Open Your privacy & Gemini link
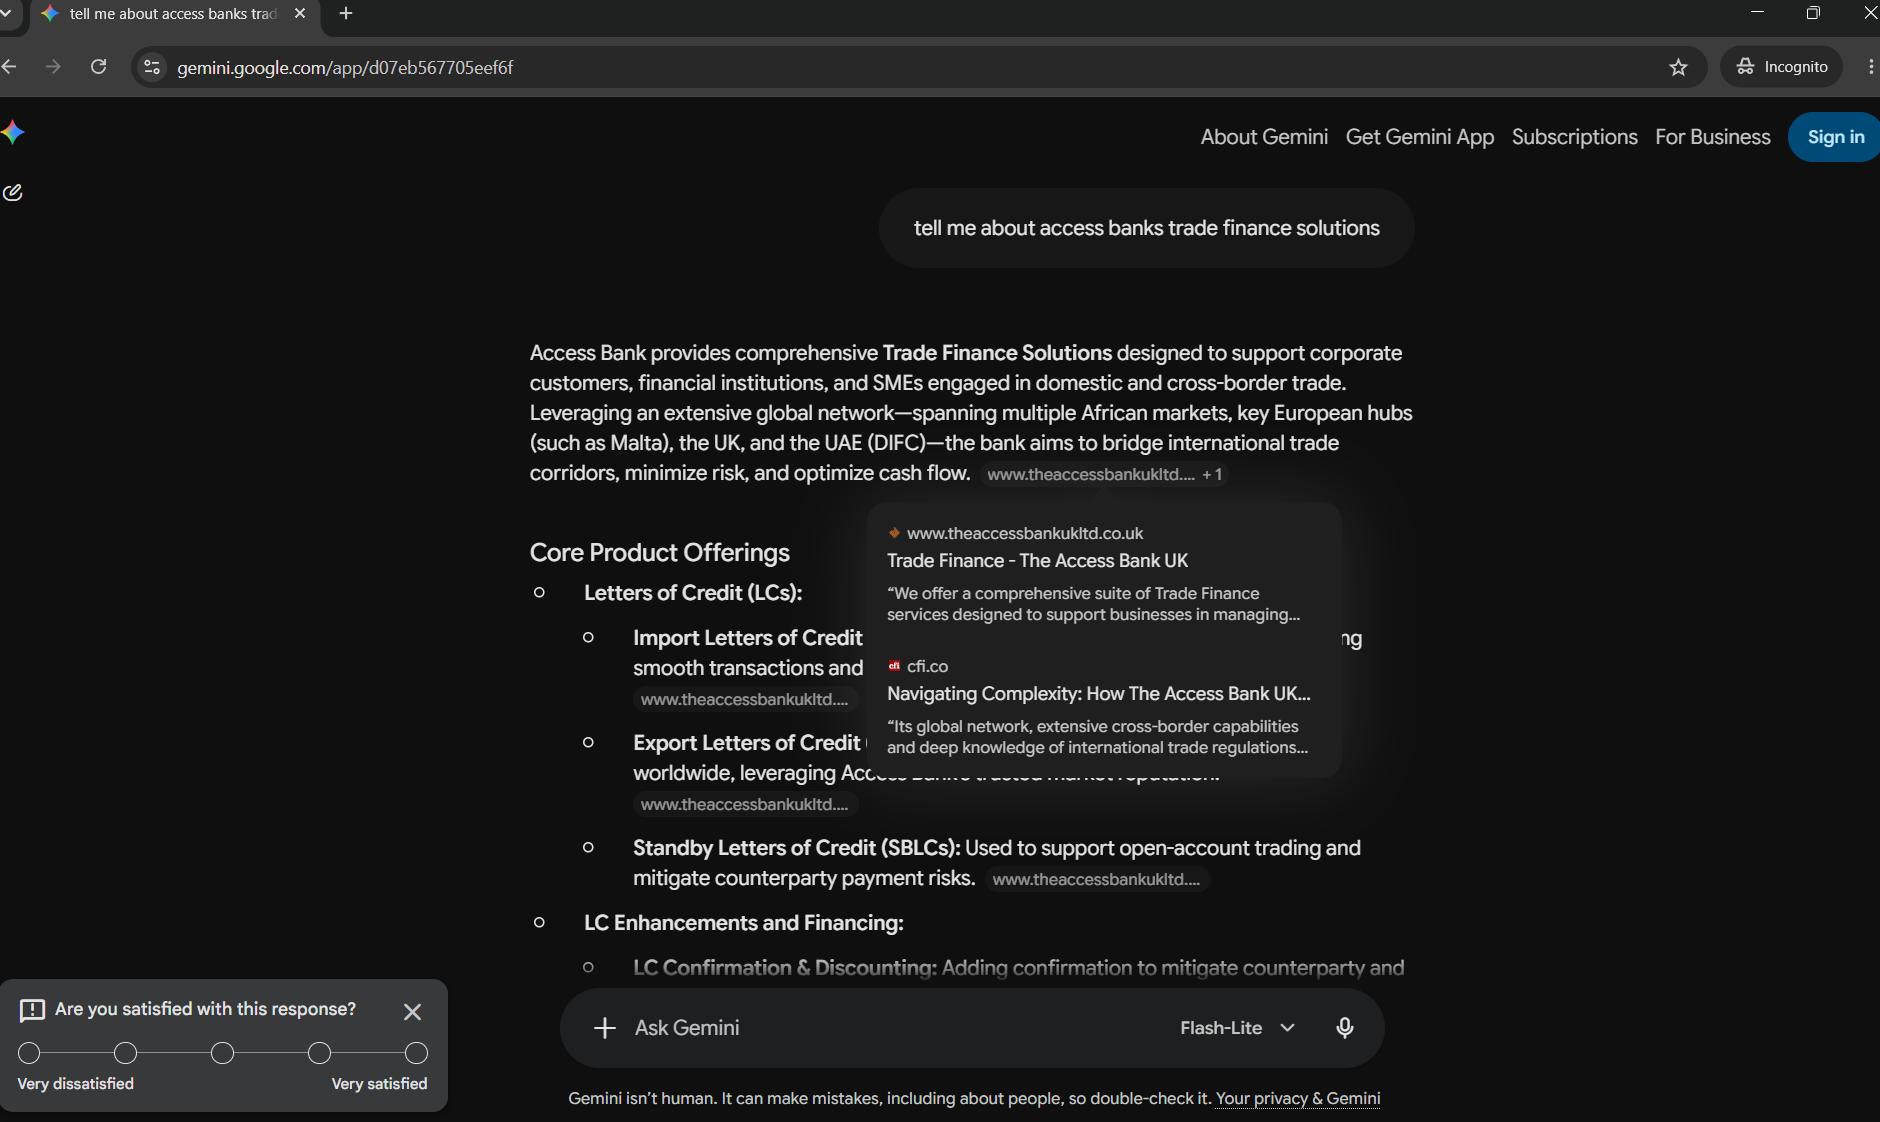Image resolution: width=1880 pixels, height=1122 pixels. [x=1298, y=1098]
